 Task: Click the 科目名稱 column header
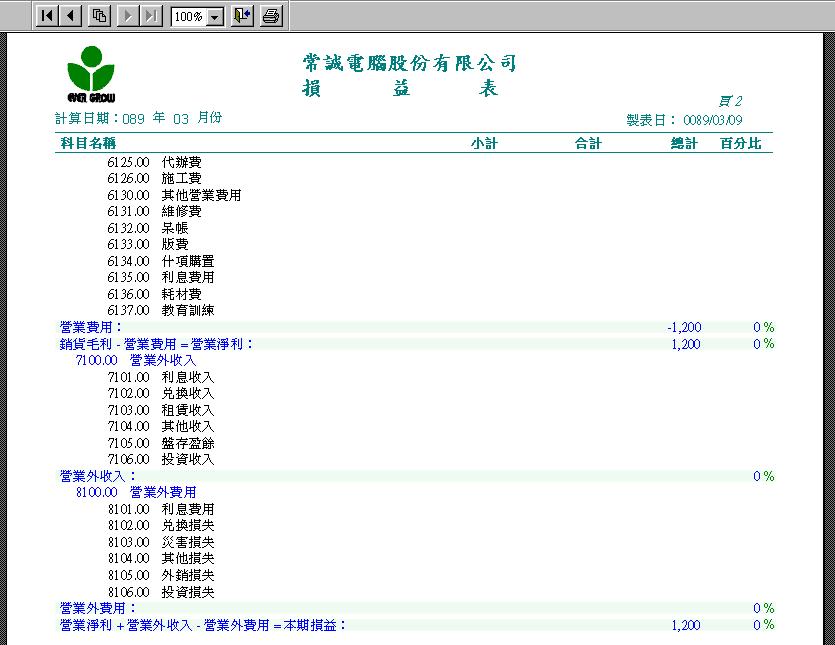(x=88, y=144)
